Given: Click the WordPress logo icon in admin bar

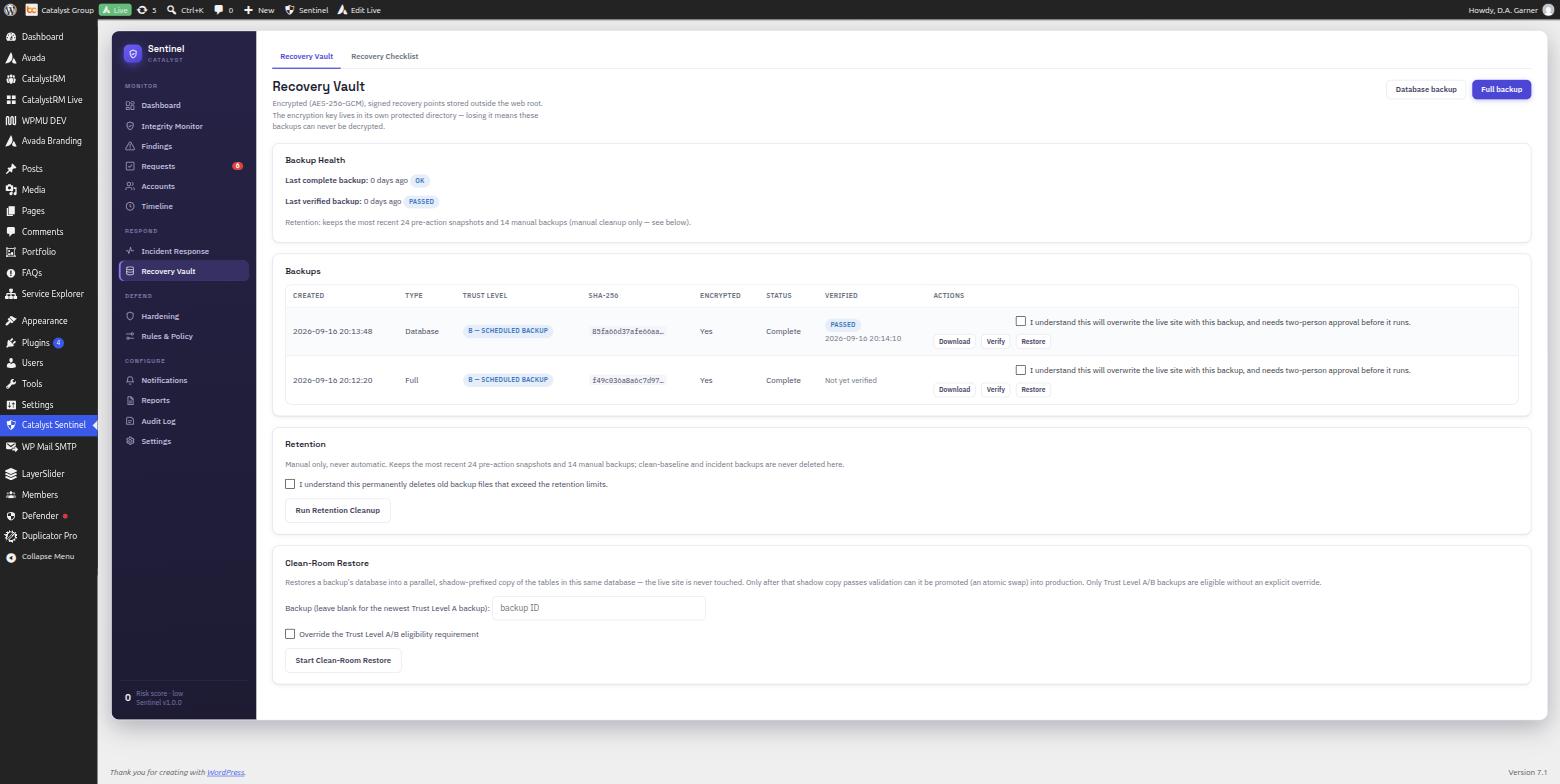Looking at the screenshot, I should (x=10, y=10).
